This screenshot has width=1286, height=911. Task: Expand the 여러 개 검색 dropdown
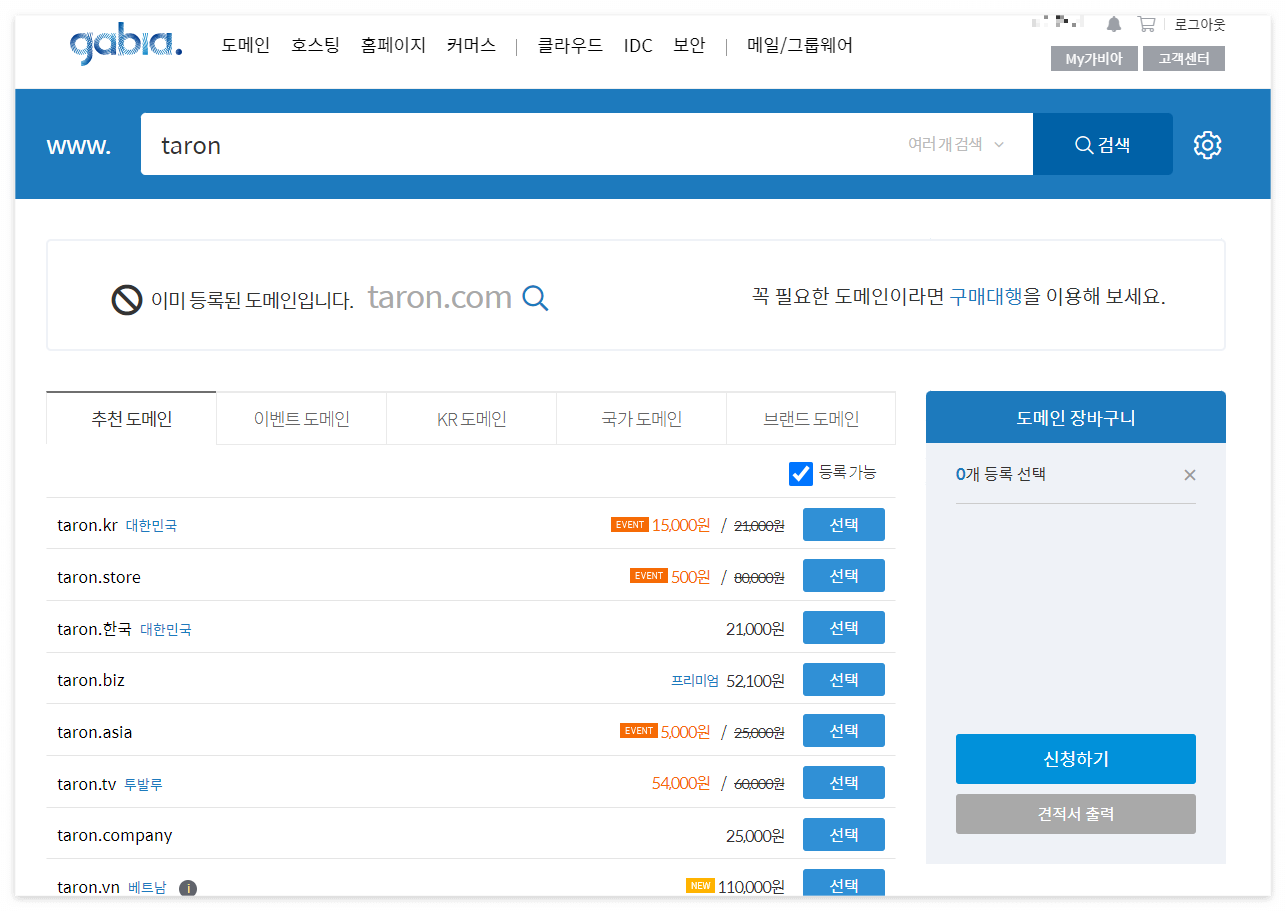[955, 144]
